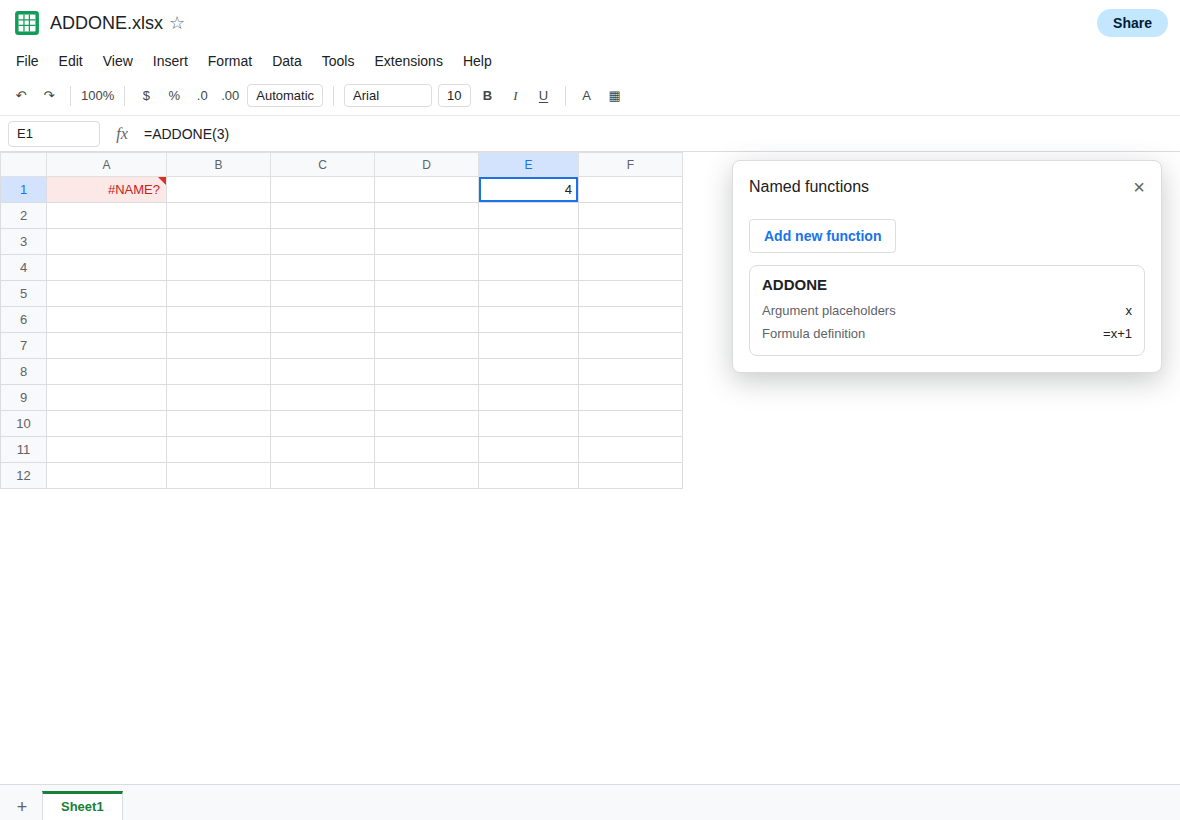Open the Format menu

coord(230,61)
